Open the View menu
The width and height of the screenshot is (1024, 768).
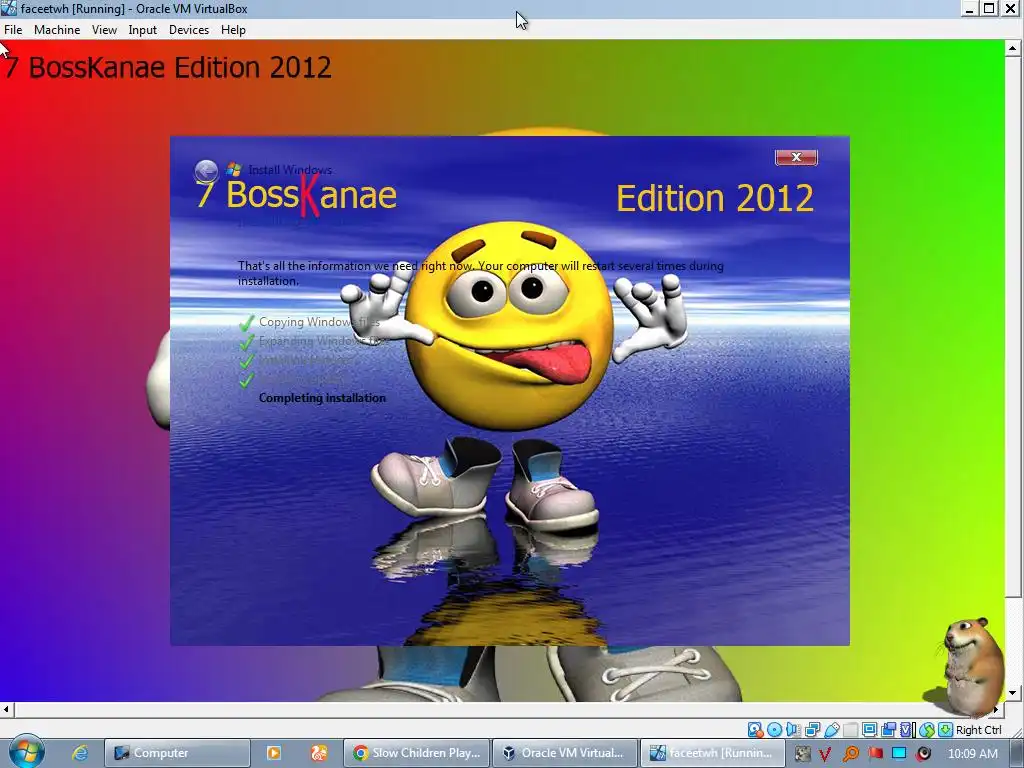pyautogui.click(x=104, y=30)
